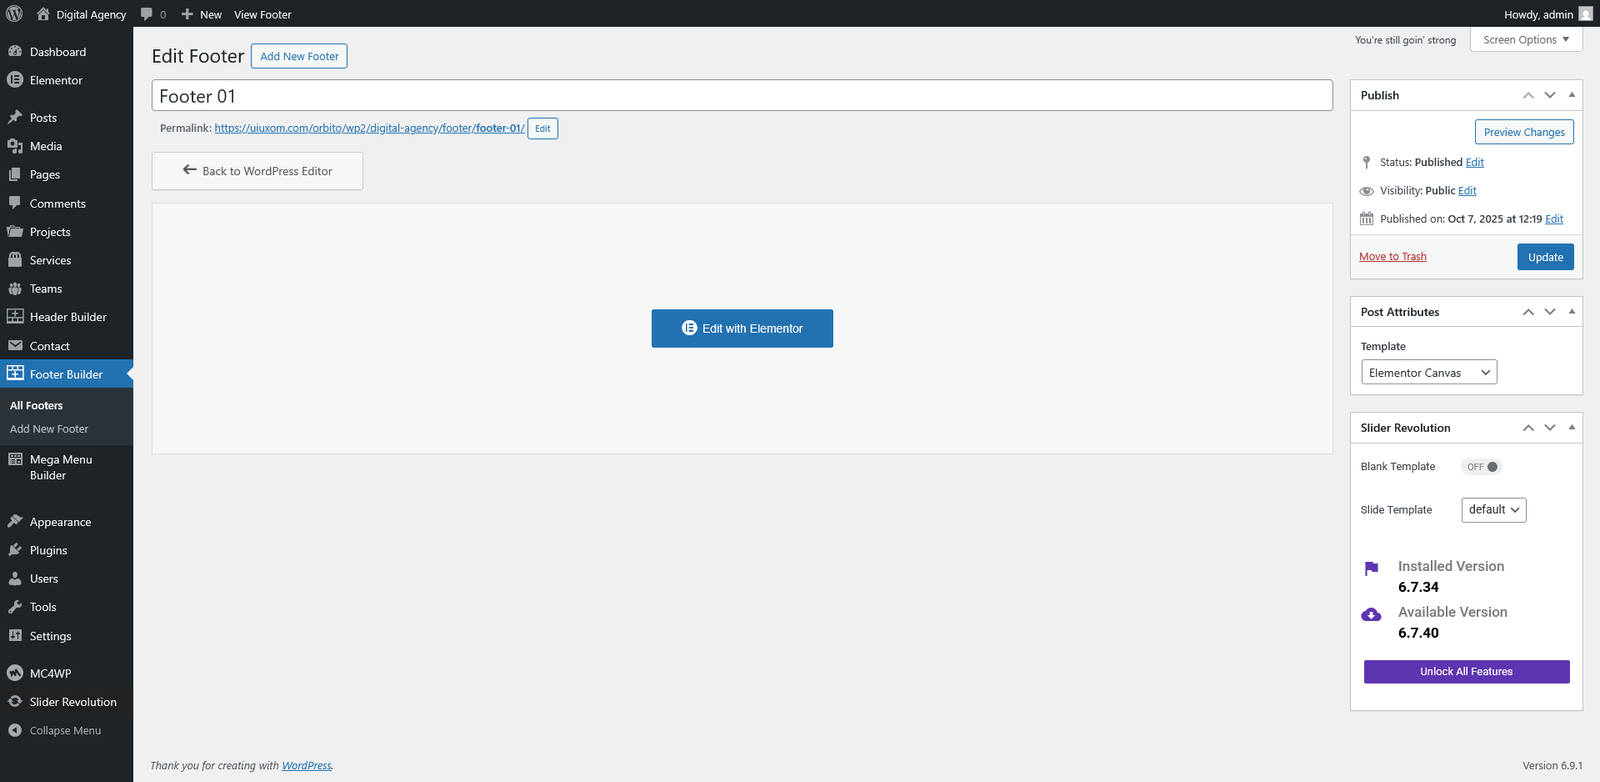Image resolution: width=1600 pixels, height=782 pixels.
Task: Click the Edit with Elementor button
Action: (x=742, y=328)
